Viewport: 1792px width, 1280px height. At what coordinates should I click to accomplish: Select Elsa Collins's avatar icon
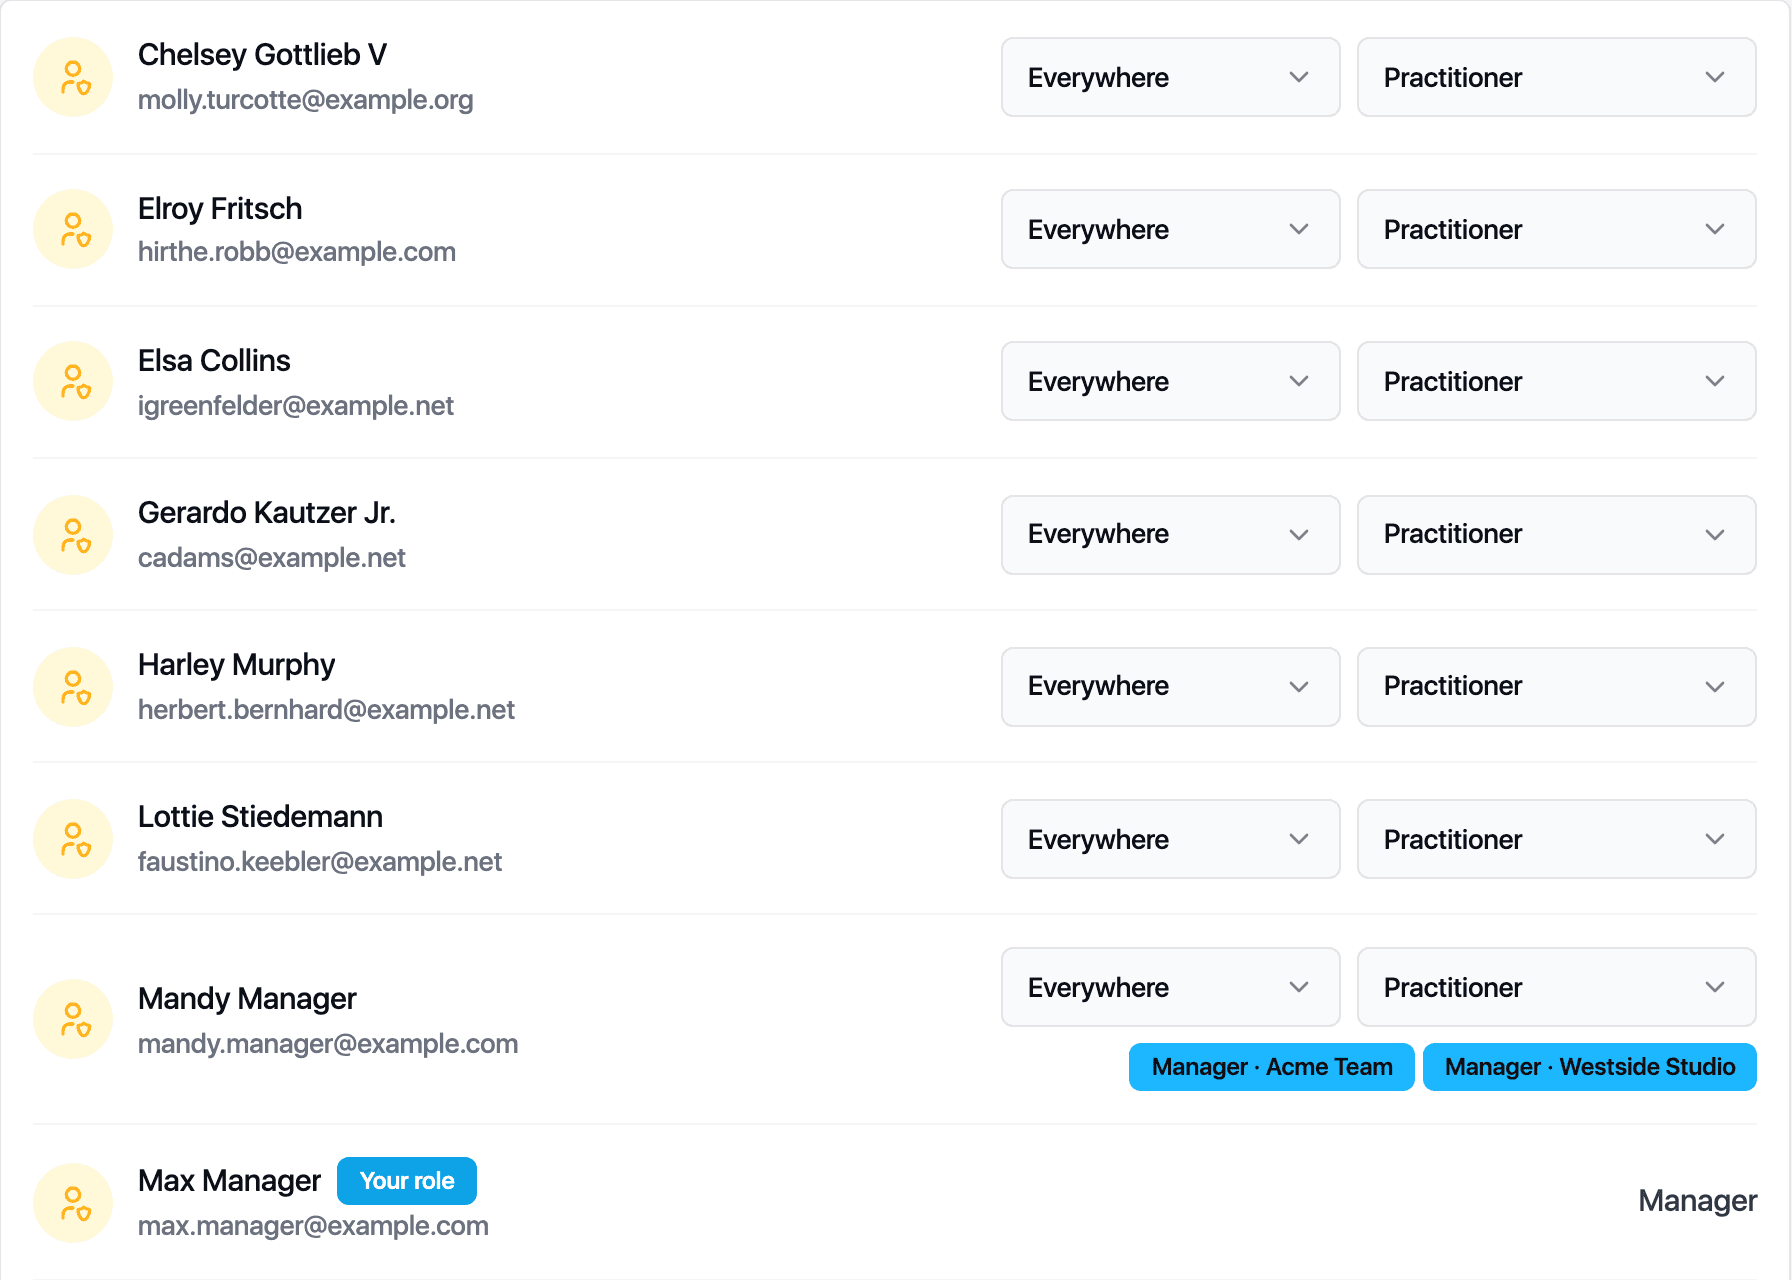coord(73,381)
